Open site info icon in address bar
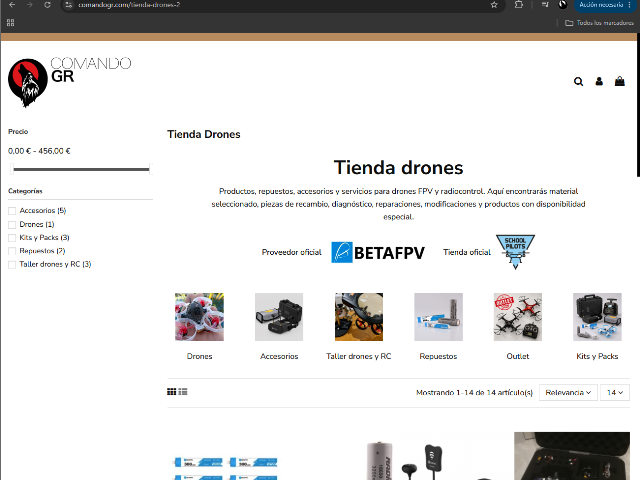640x480 pixels. pyautogui.click(x=69, y=5)
